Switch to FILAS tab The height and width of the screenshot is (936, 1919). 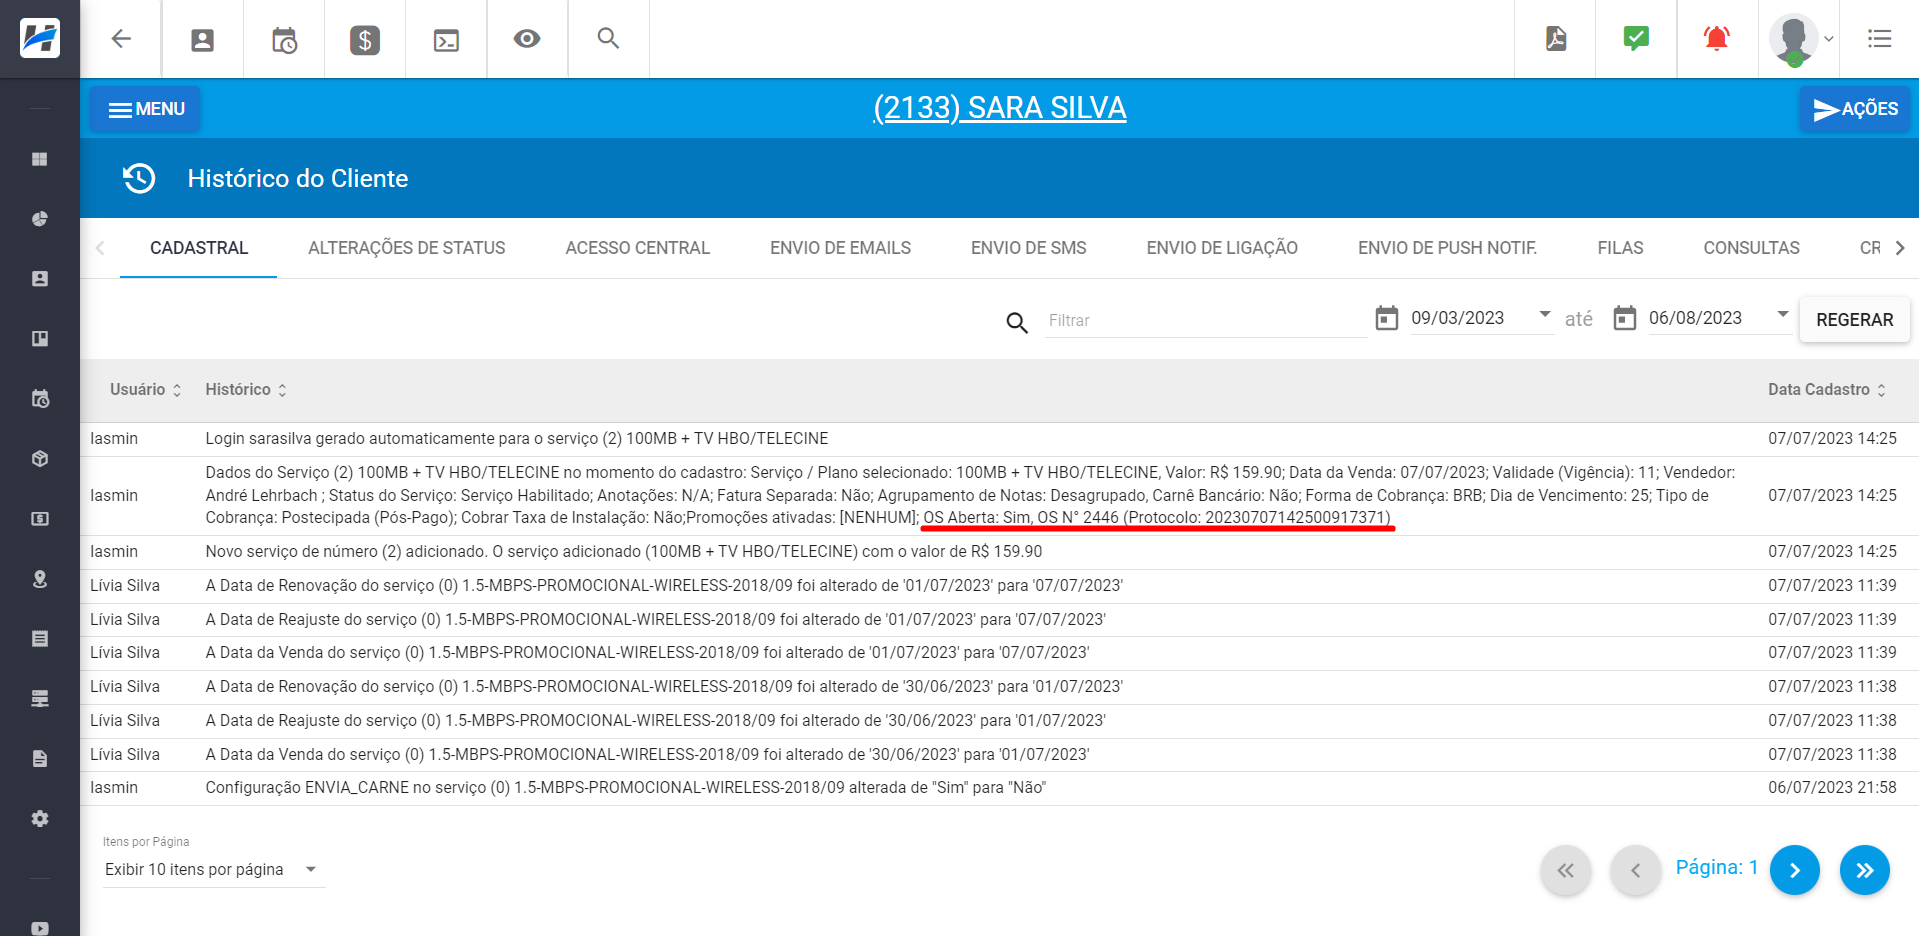(1621, 248)
